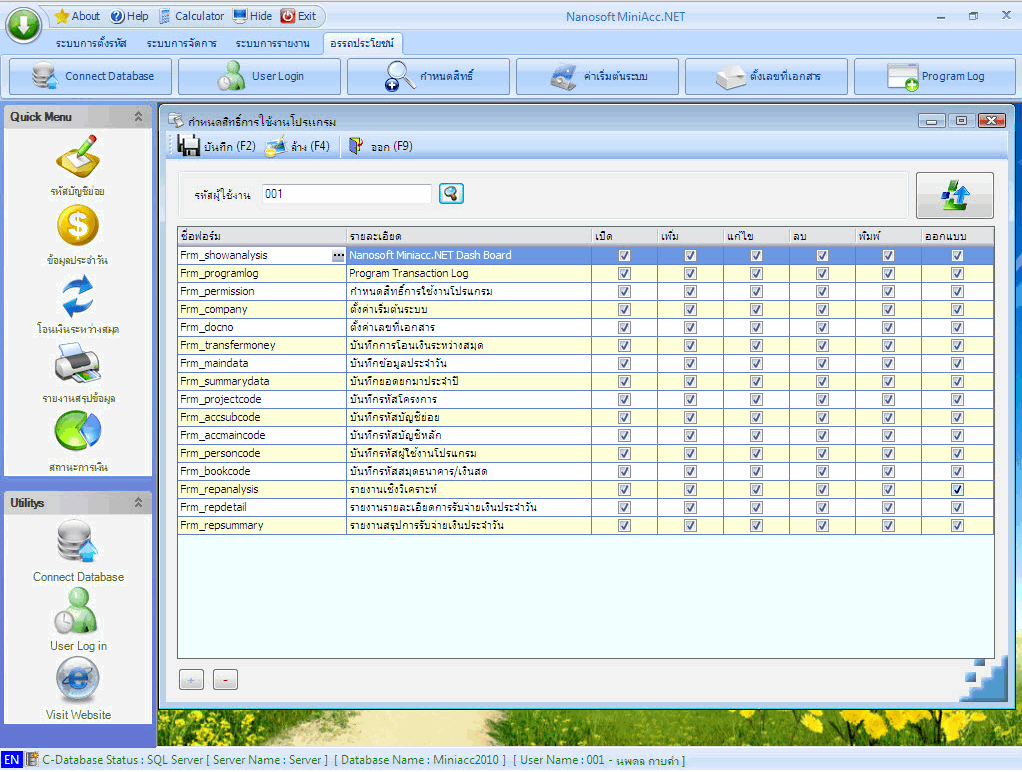Toggle first checkbox in Frm_company row
This screenshot has height=772, width=1022.
(x=625, y=309)
